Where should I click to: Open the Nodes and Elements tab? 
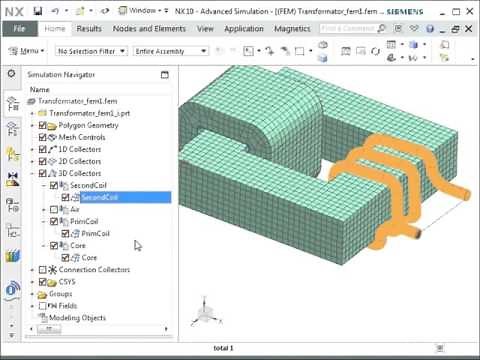coord(149,29)
